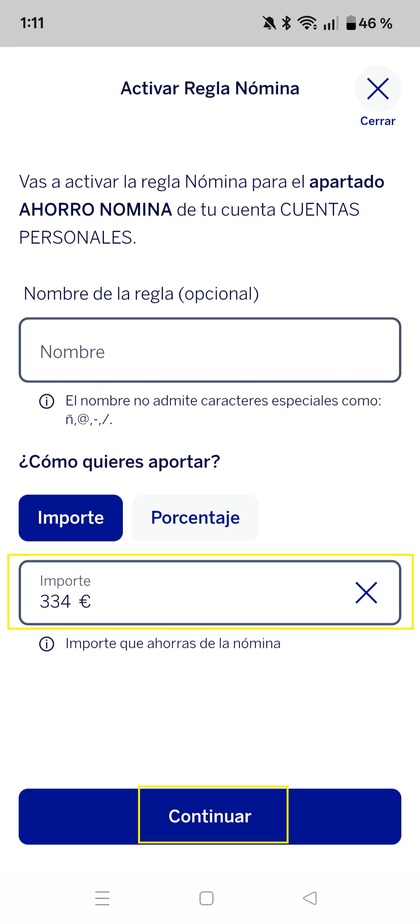Tap the mobile signal strength bars
Image resolution: width=420 pixels, height=924 pixels.
tap(332, 24)
